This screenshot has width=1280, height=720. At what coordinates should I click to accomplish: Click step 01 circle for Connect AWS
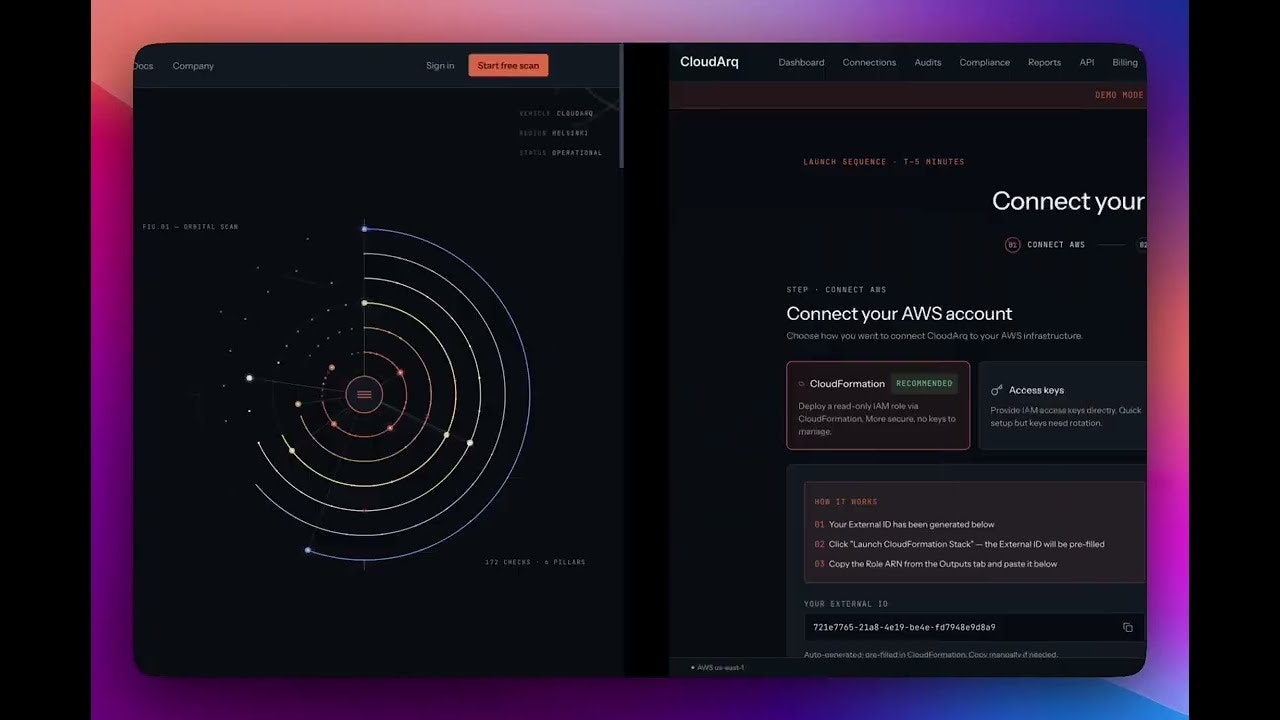1013,245
